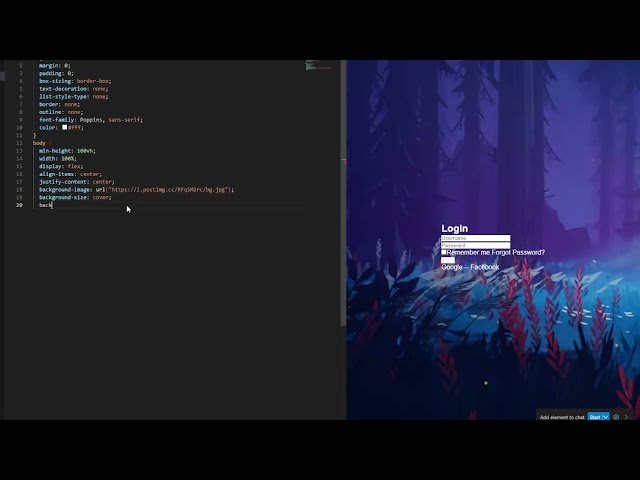Click the "Remember me" label text

(468, 252)
